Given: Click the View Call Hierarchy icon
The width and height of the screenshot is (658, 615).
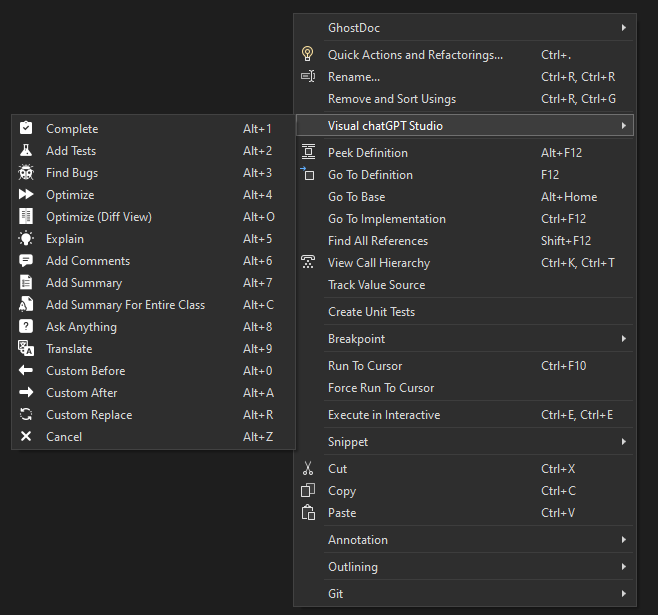Looking at the screenshot, I should [x=308, y=262].
